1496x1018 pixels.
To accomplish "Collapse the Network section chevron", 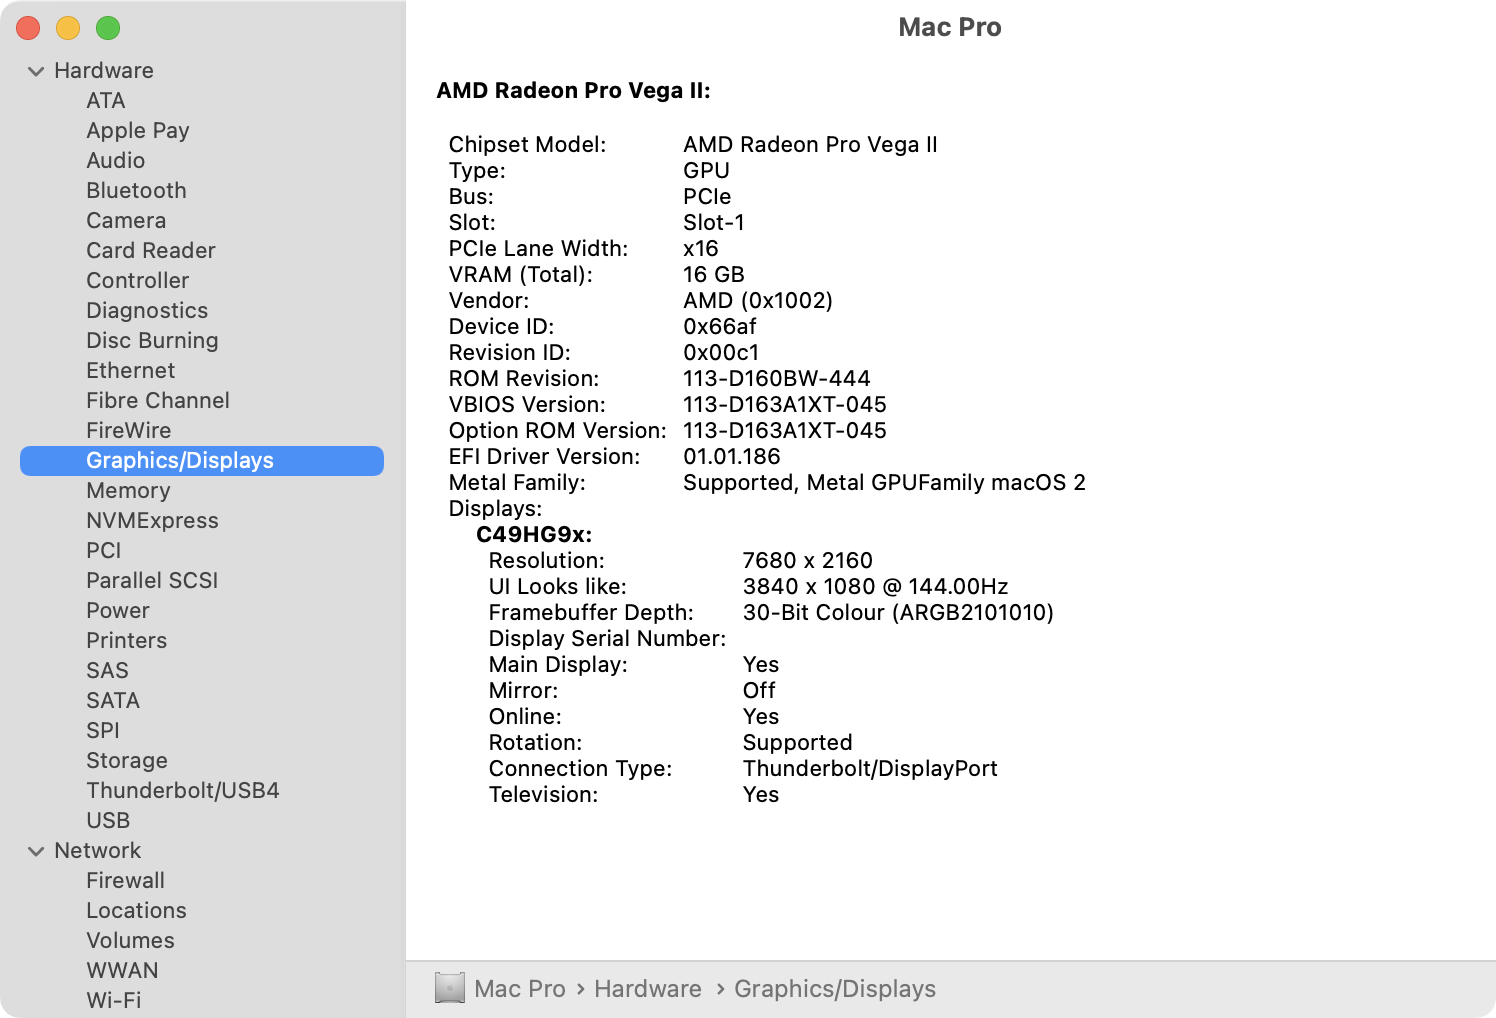I will (36, 851).
